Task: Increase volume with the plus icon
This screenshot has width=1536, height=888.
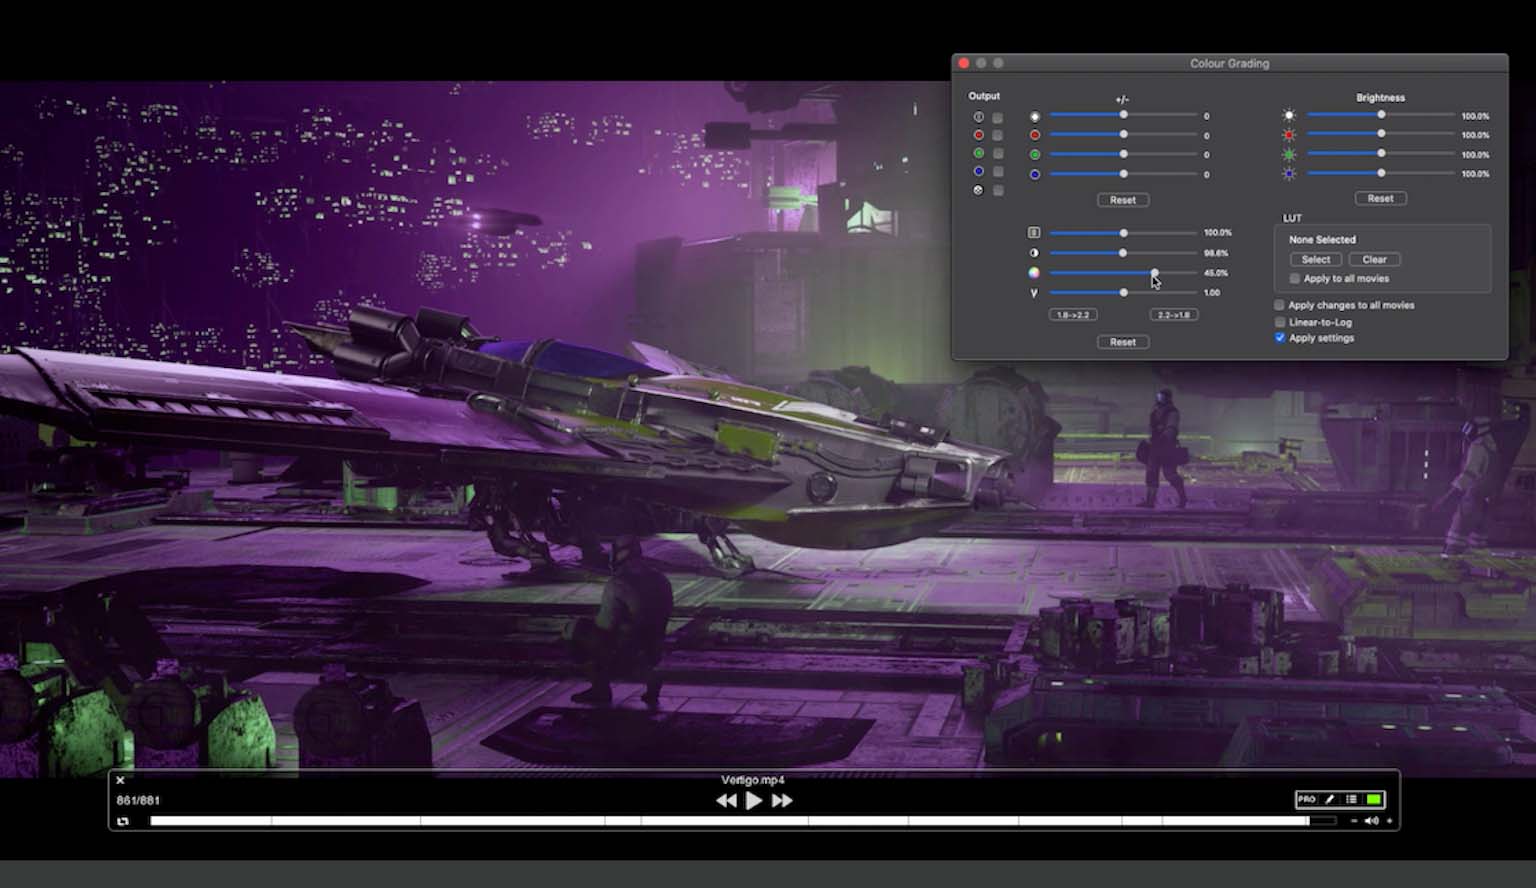Action: pyautogui.click(x=1389, y=821)
